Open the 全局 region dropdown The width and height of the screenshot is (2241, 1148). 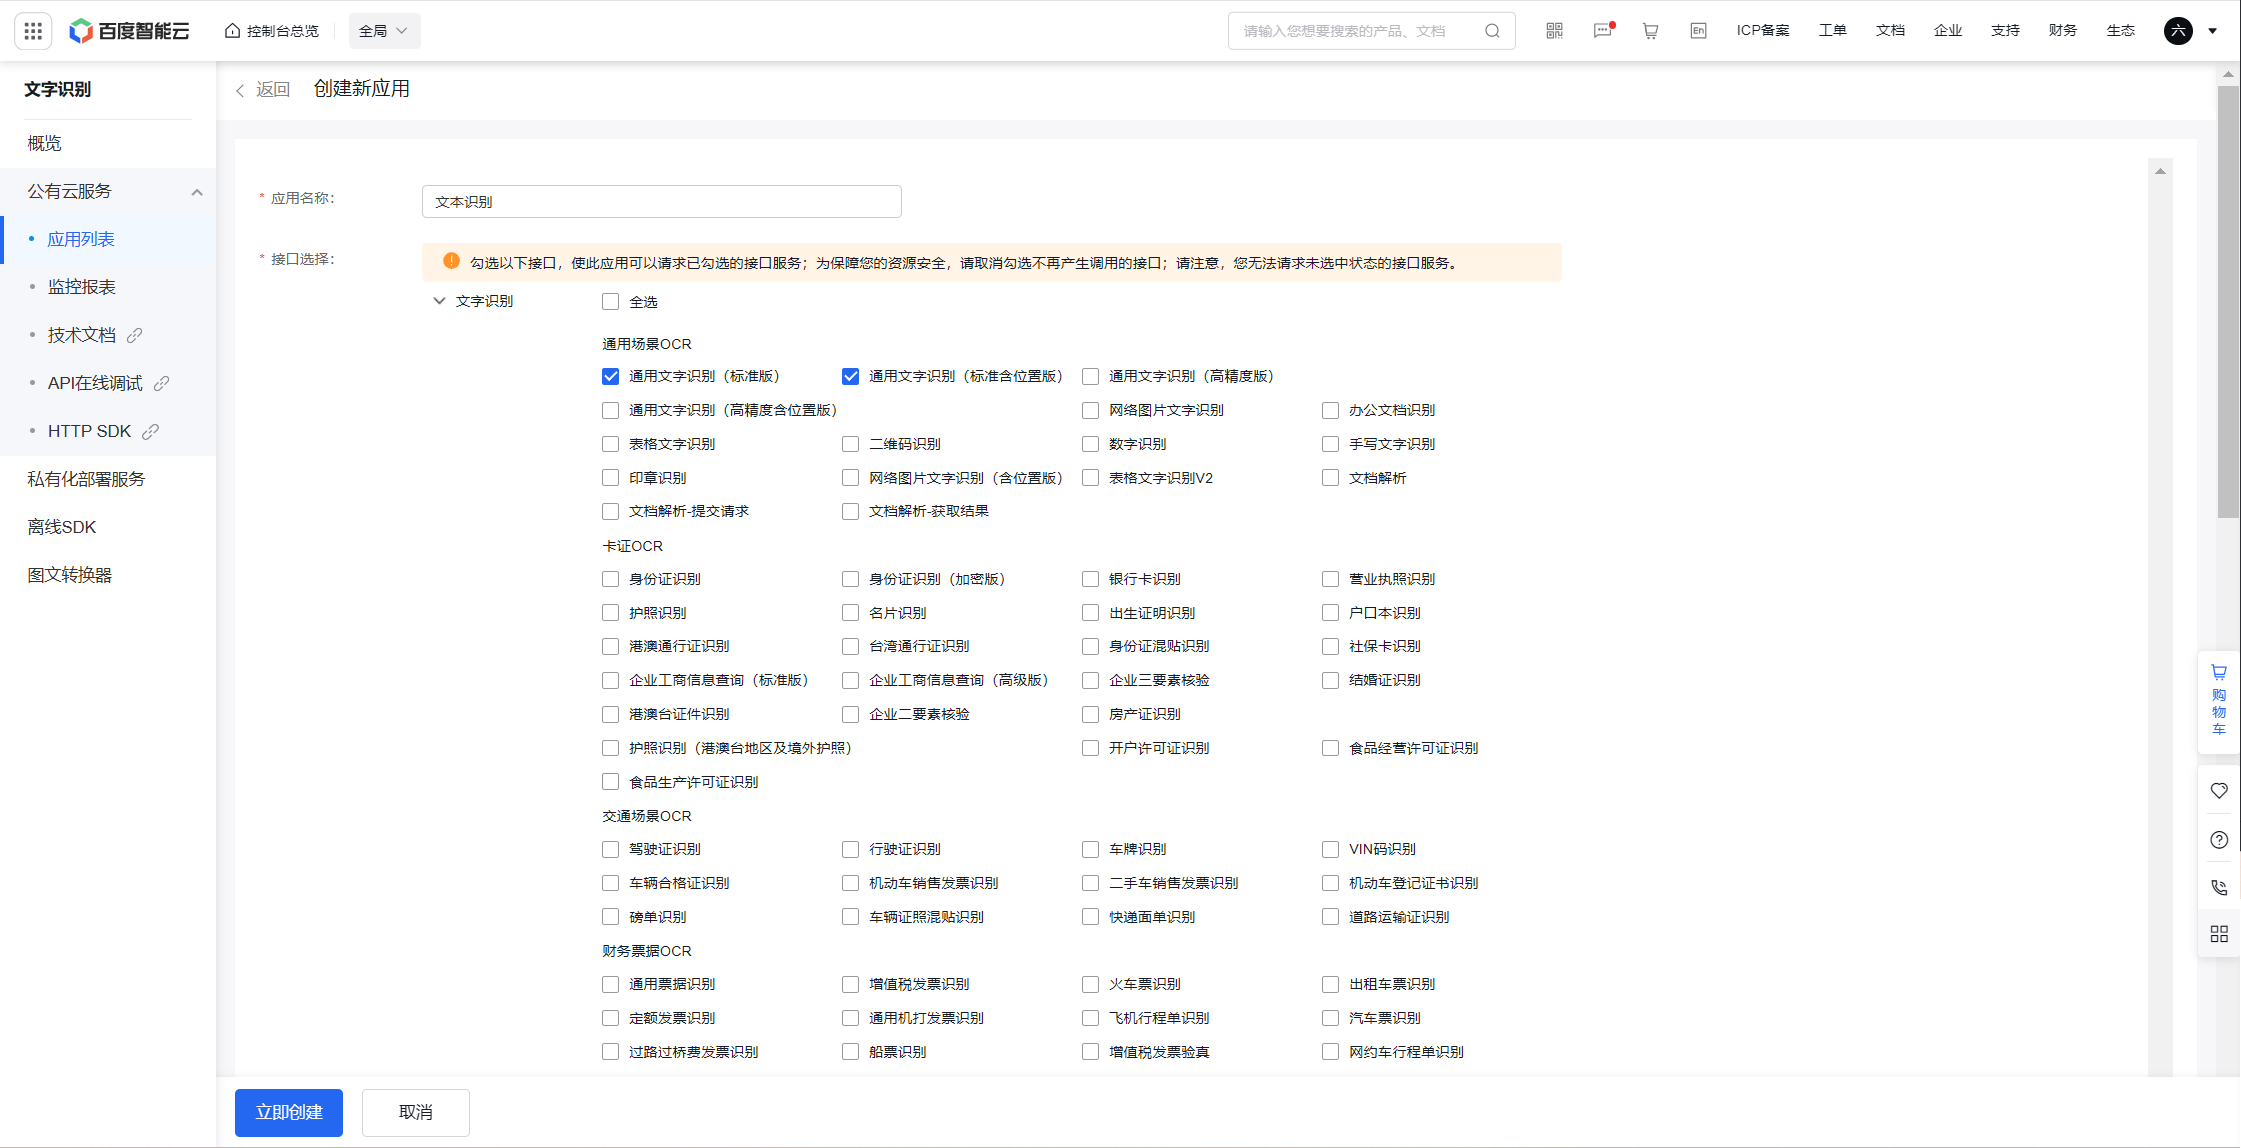pyautogui.click(x=384, y=31)
